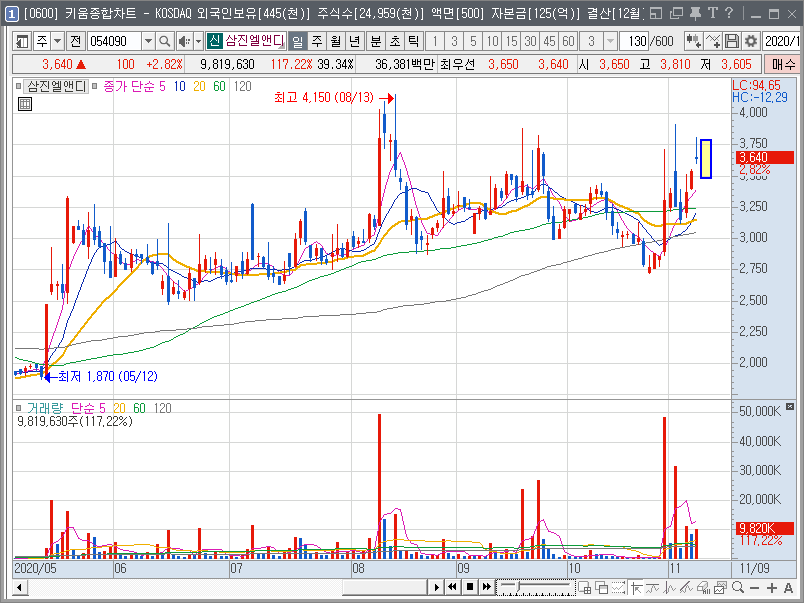
Task: Click the 주 stock category button
Action: pyautogui.click(x=42, y=41)
